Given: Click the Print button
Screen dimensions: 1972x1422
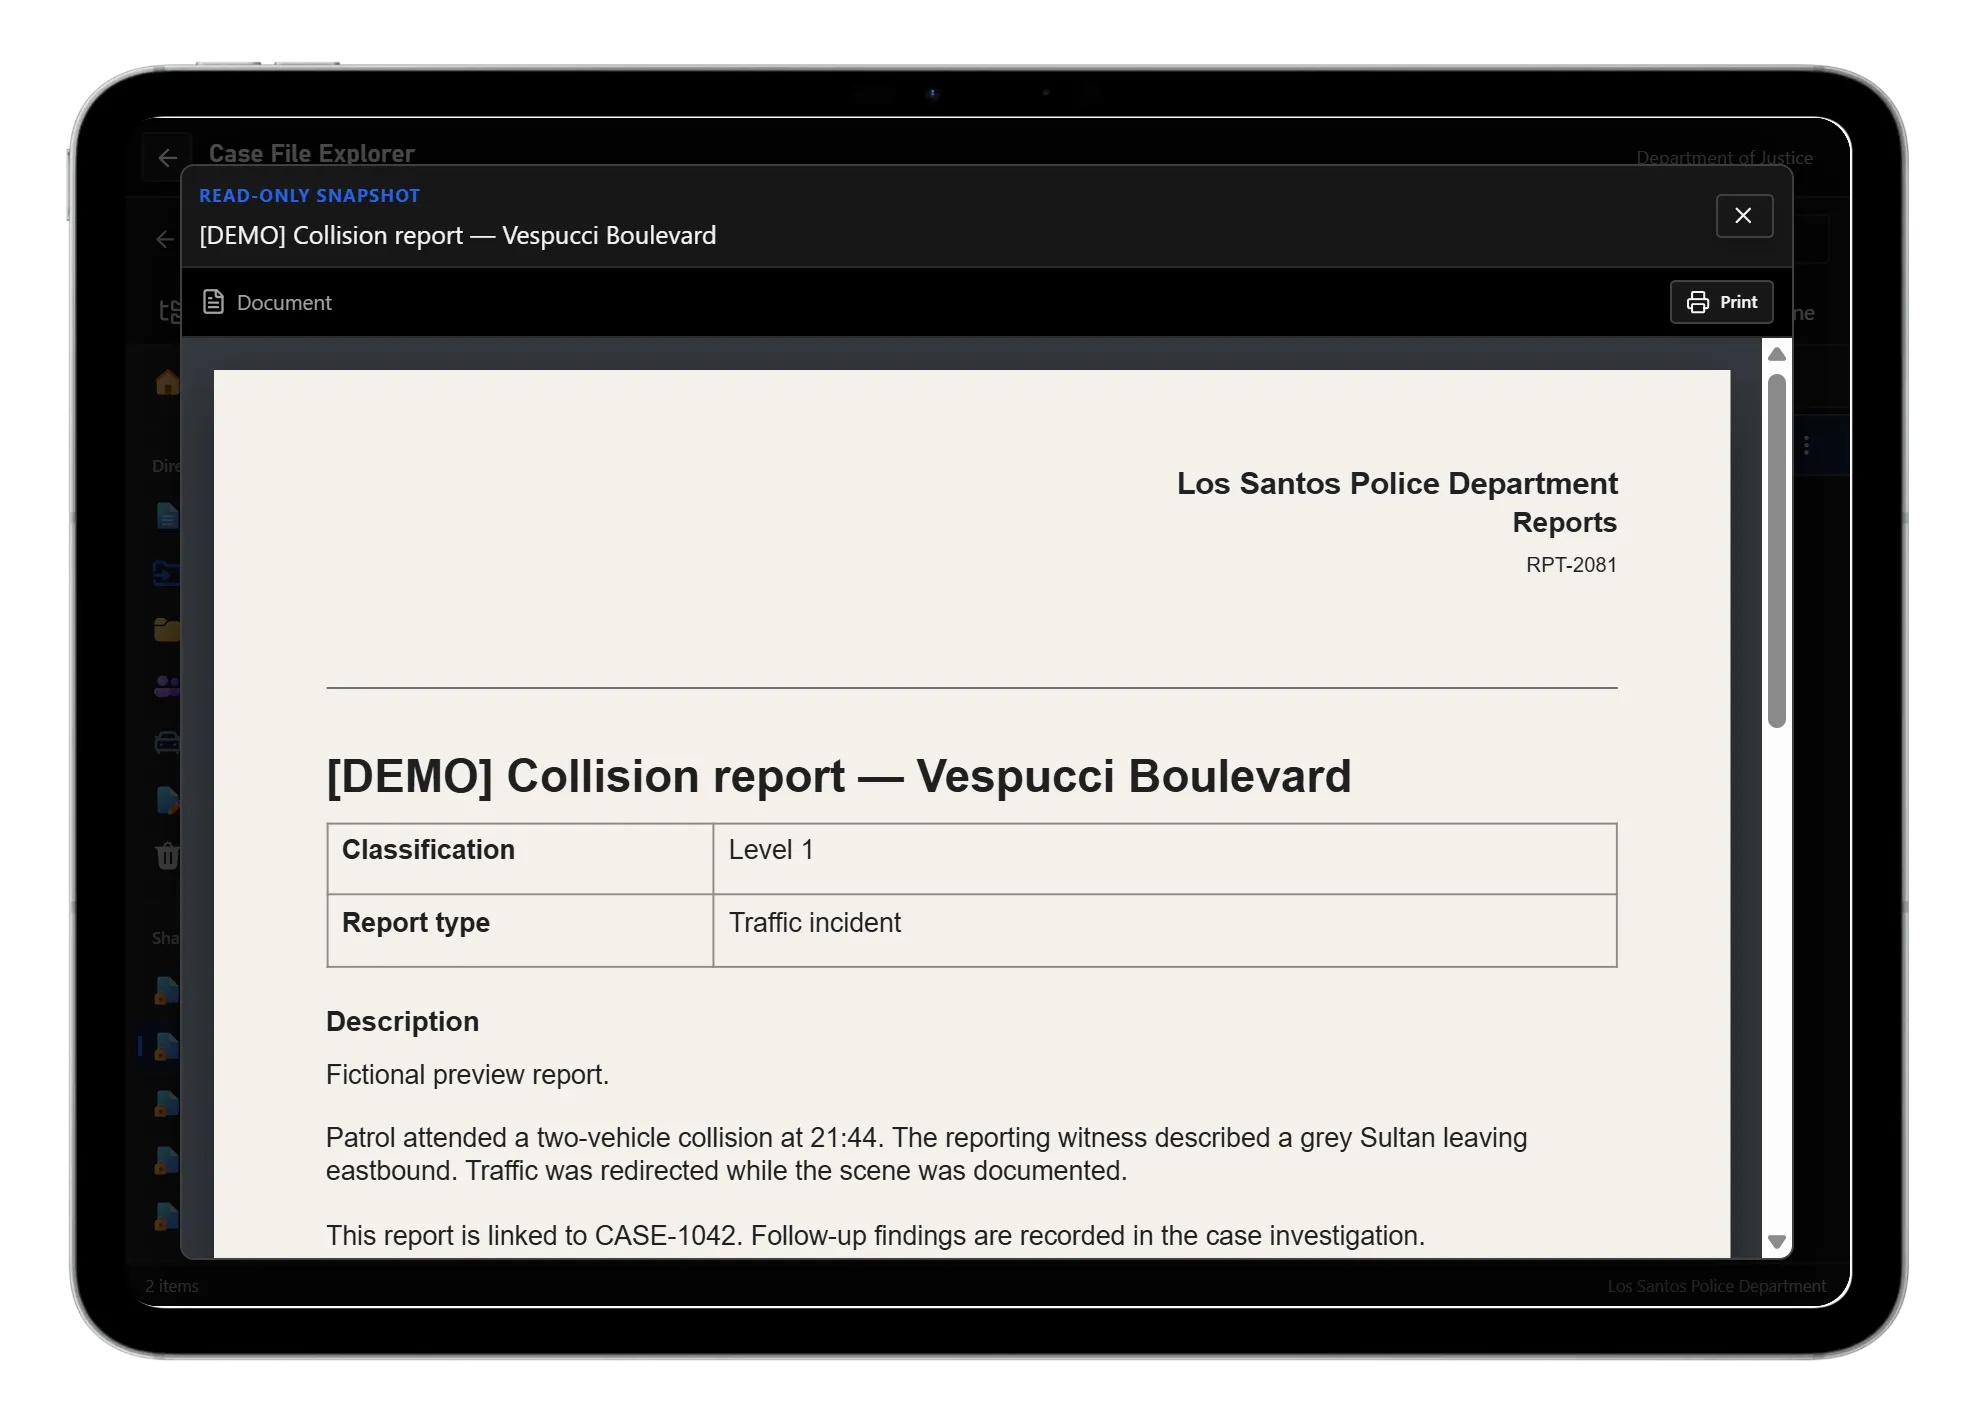Looking at the screenshot, I should coord(1721,302).
